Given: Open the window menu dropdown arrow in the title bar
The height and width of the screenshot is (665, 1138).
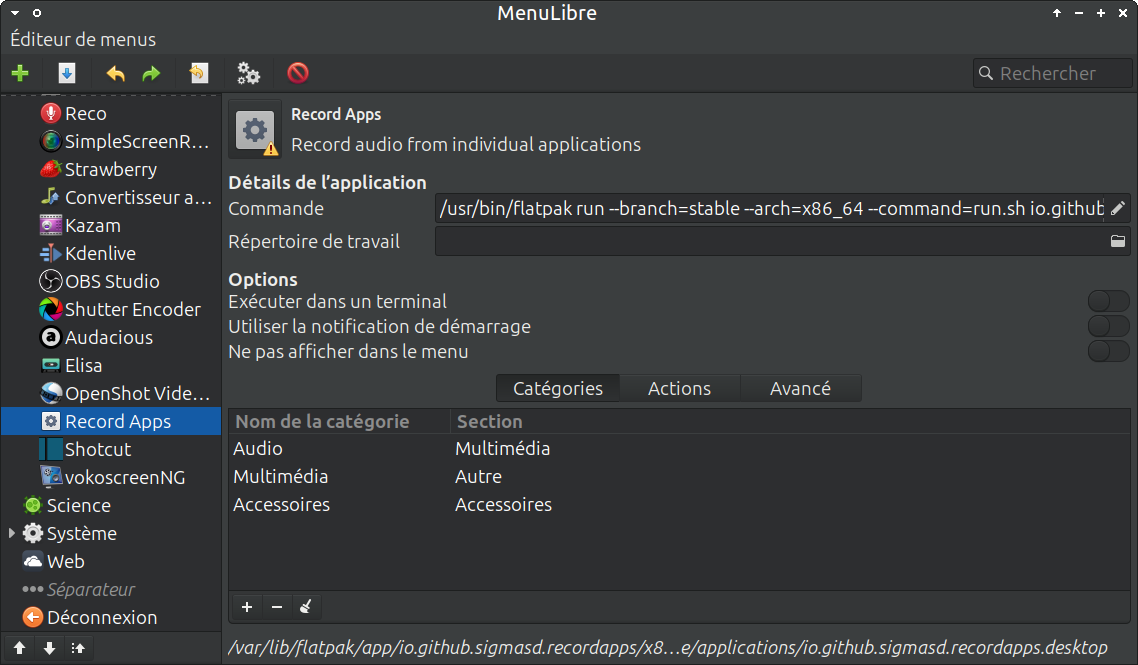Looking at the screenshot, I should [15, 13].
